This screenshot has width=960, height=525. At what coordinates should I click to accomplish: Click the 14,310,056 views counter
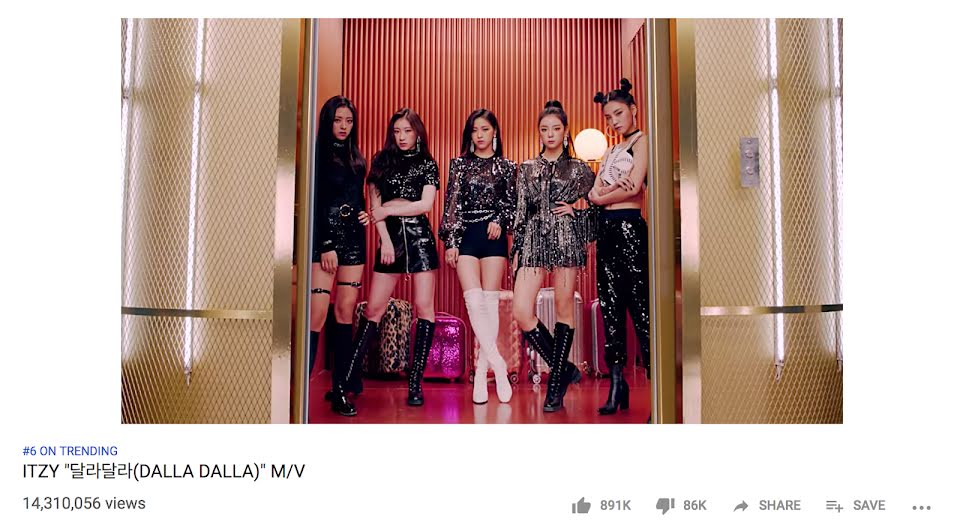tap(84, 504)
